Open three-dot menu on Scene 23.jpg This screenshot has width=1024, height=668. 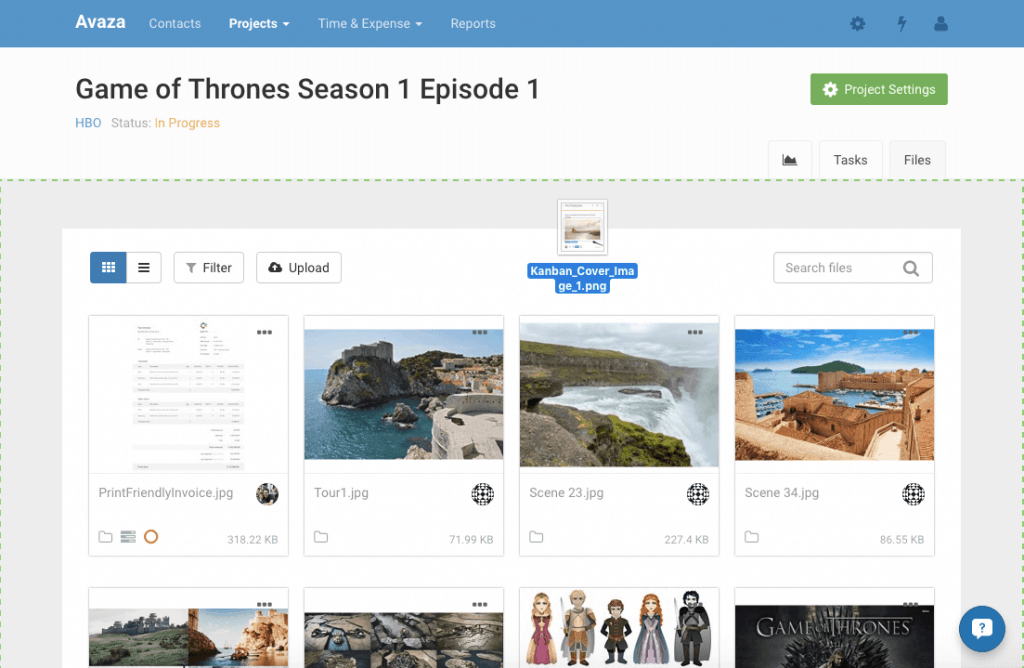pyautogui.click(x=694, y=332)
